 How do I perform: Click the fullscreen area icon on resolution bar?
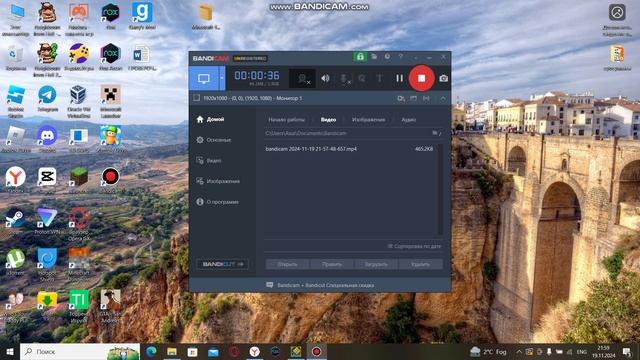[x=426, y=98]
